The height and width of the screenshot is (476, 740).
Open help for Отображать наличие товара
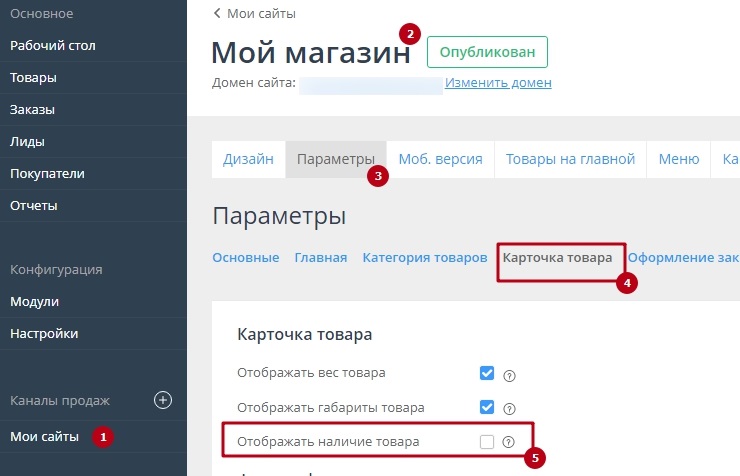click(x=508, y=442)
